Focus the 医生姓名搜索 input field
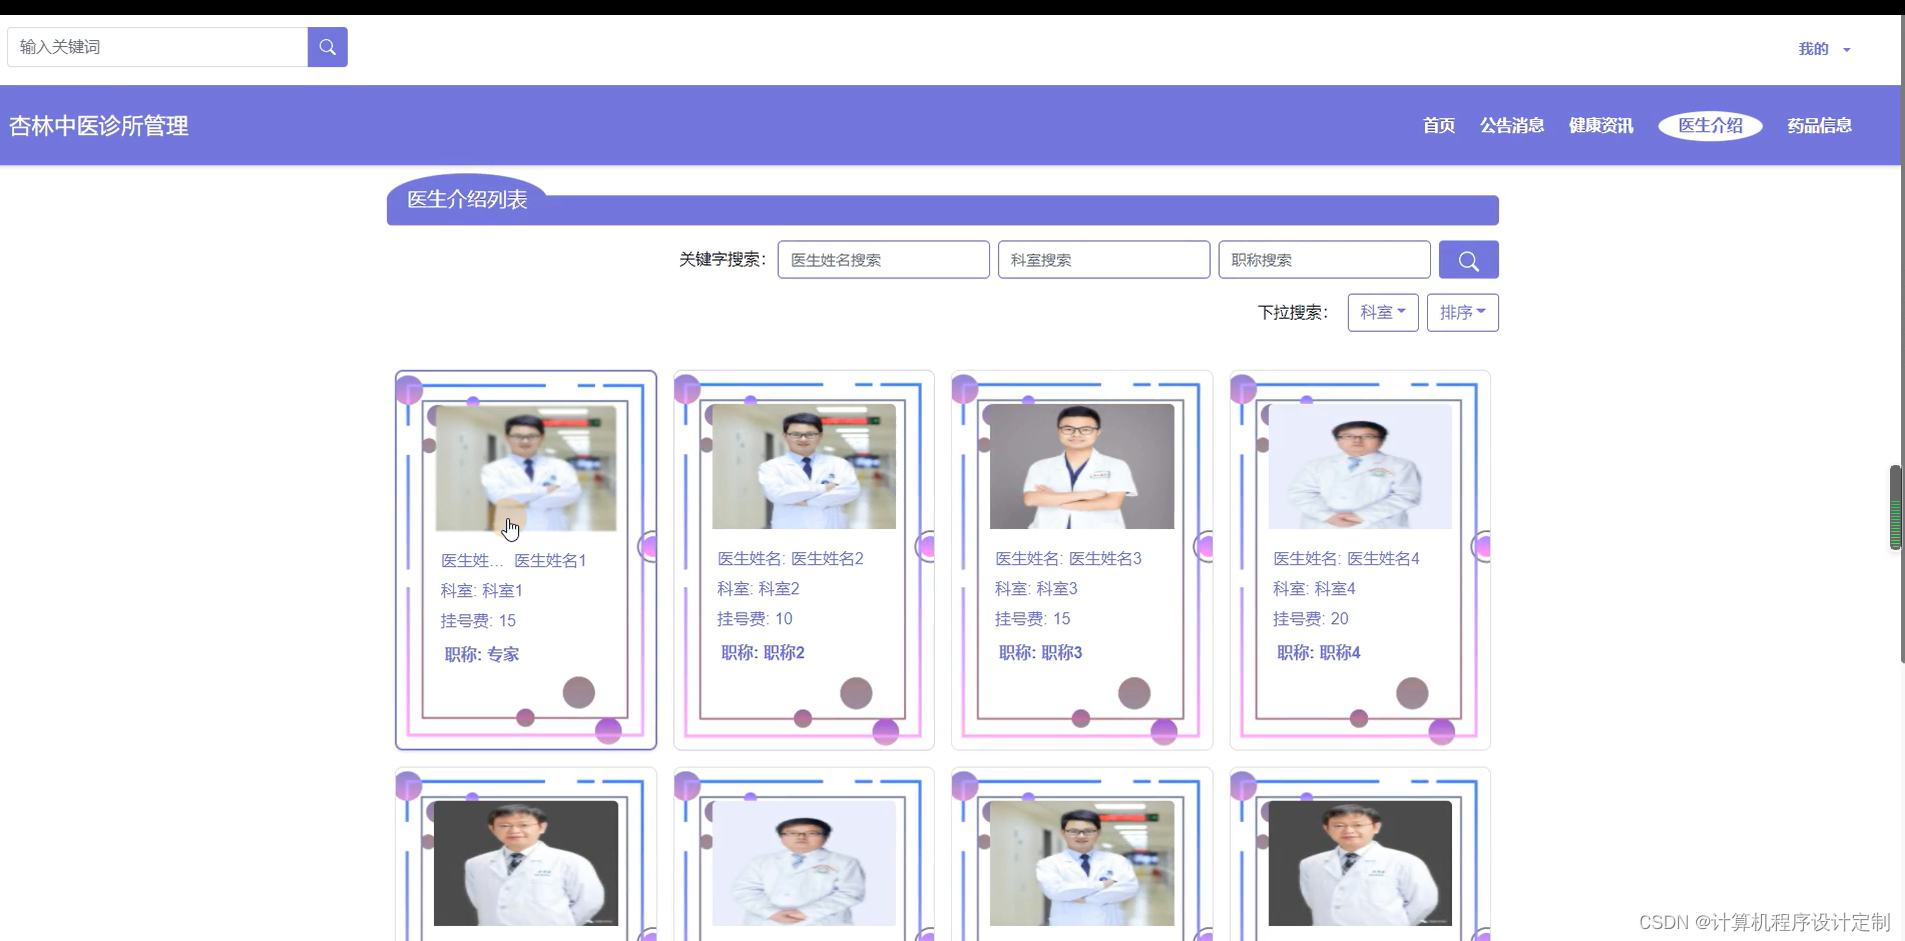Viewport: 1905px width, 941px height. (x=883, y=260)
